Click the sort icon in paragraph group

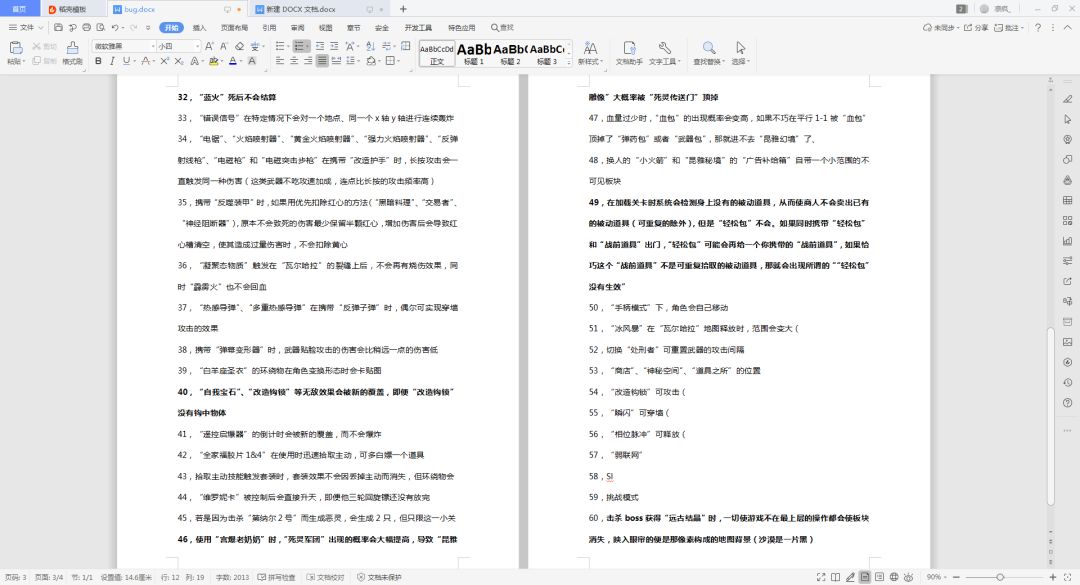point(371,46)
